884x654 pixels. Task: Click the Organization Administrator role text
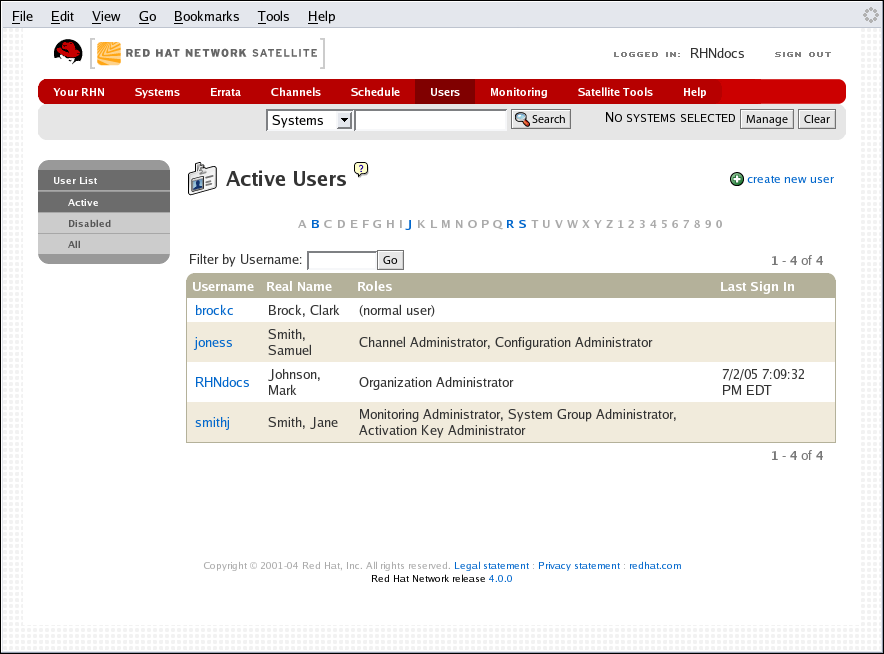(x=436, y=383)
